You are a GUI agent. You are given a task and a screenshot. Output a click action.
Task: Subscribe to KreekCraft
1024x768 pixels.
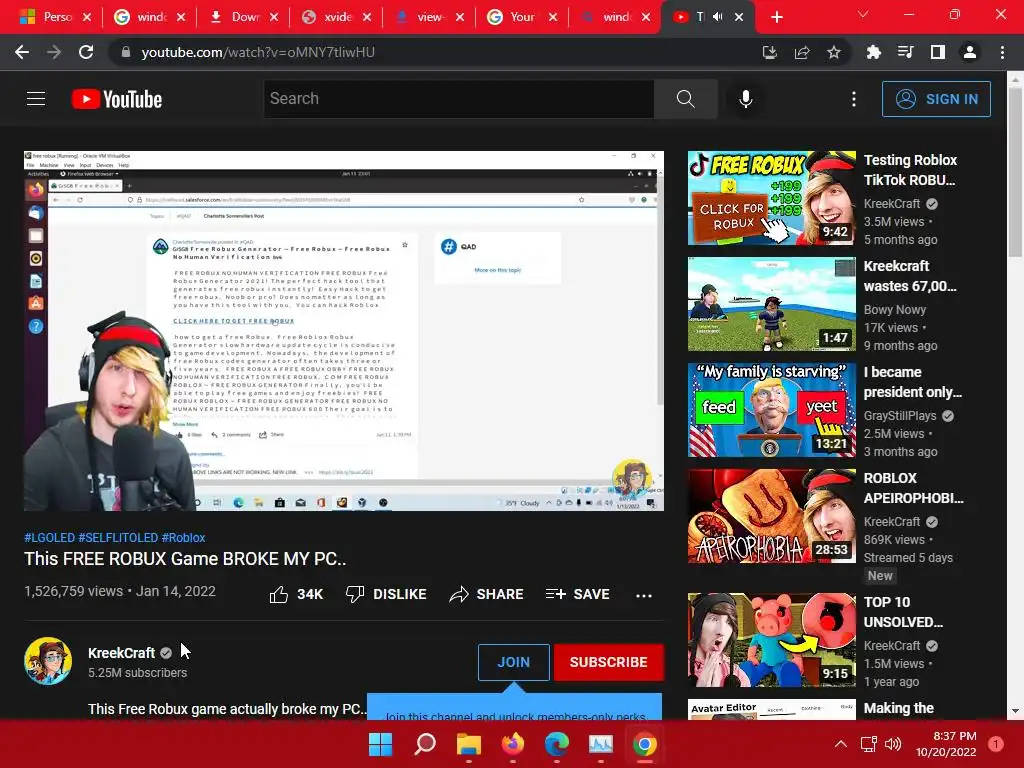609,662
